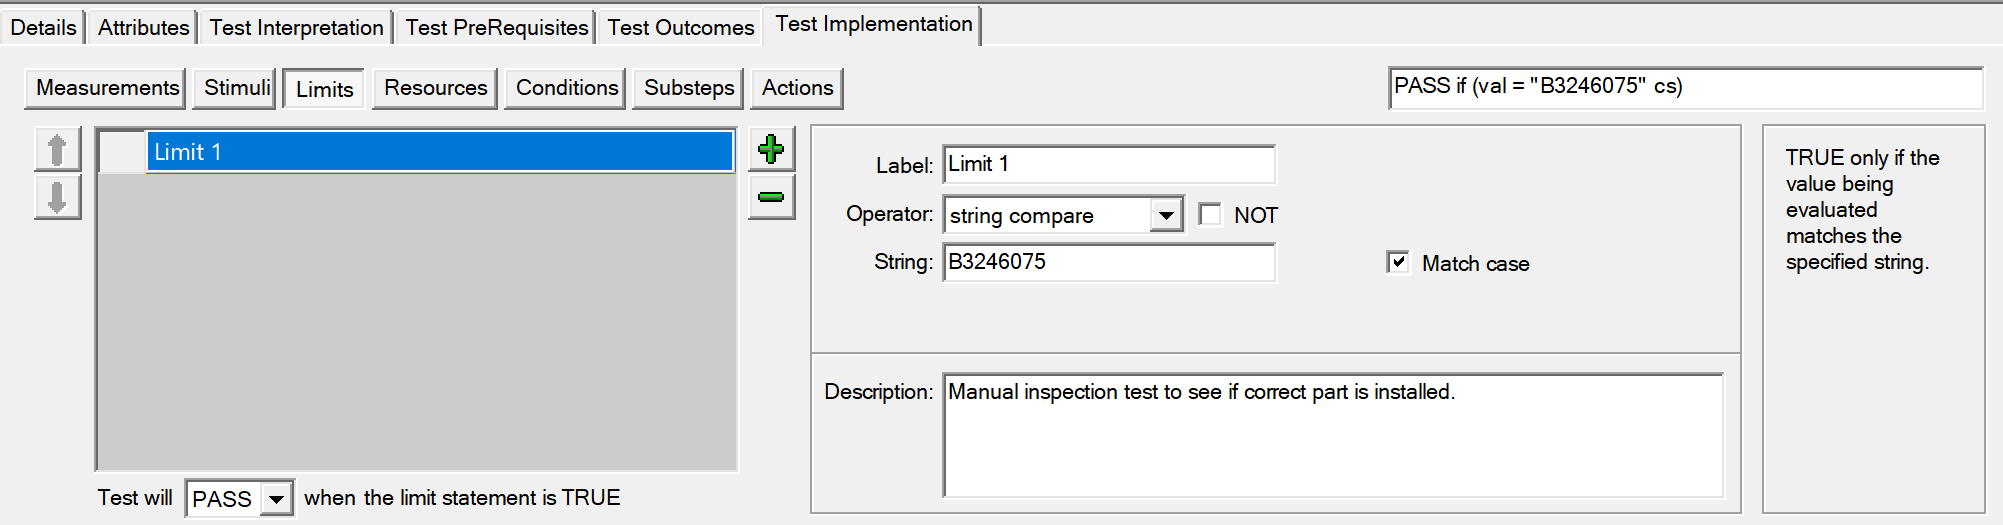Open the Conditions section

[x=566, y=88]
